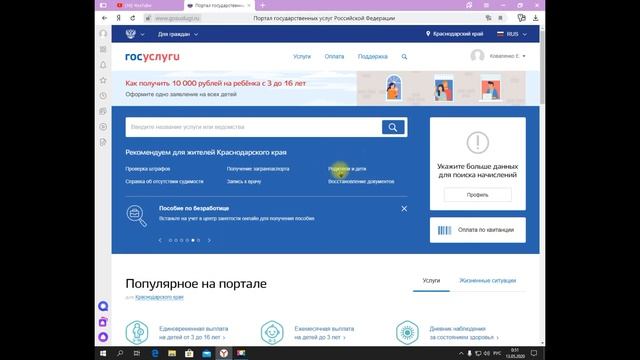Open Проверка штрафов link

point(148,169)
